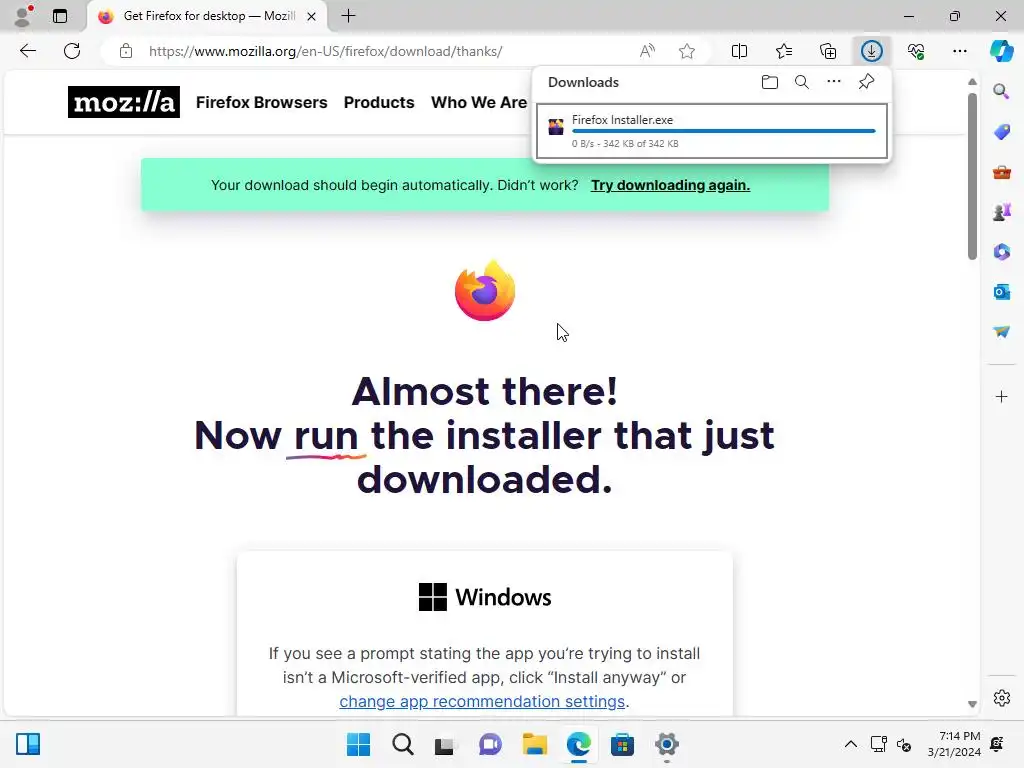
Task: Open Who We Are menu
Action: [479, 103]
